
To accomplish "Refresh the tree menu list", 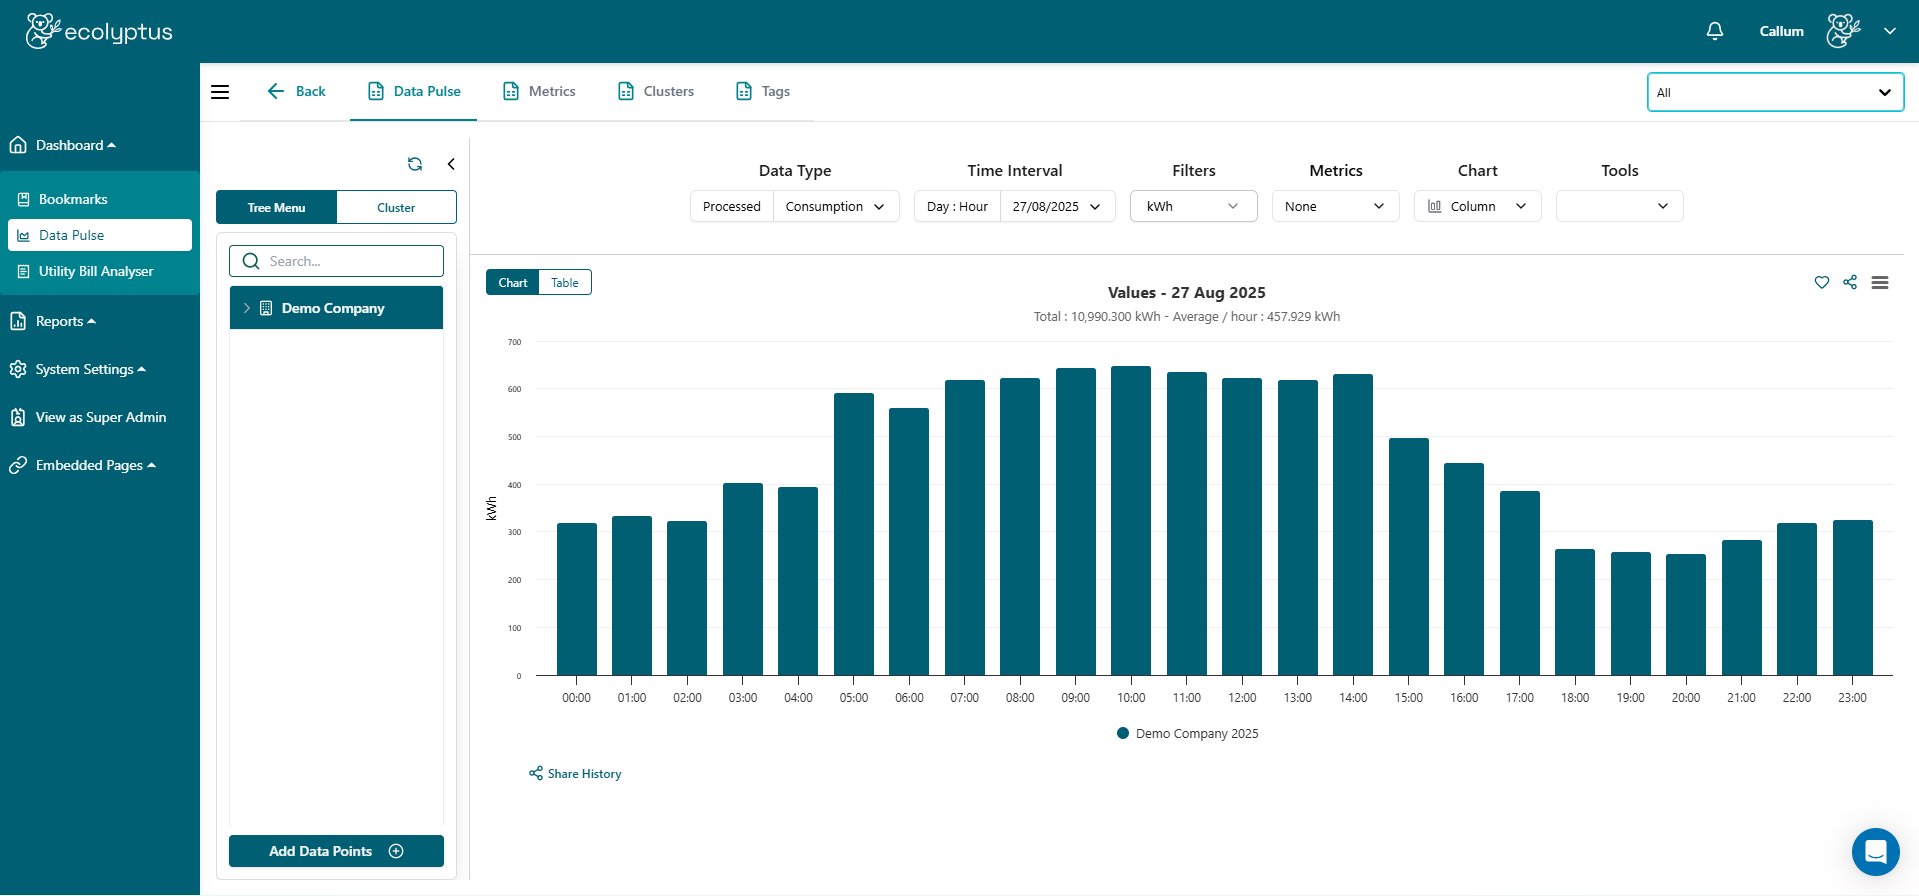I will point(415,164).
